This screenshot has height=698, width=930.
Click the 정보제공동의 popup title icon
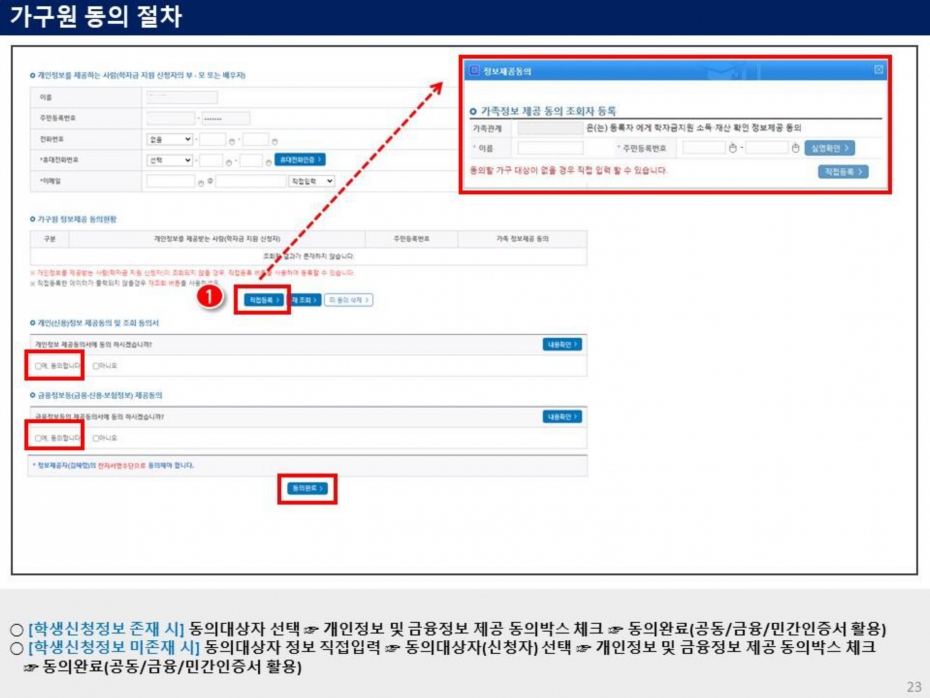click(x=475, y=71)
